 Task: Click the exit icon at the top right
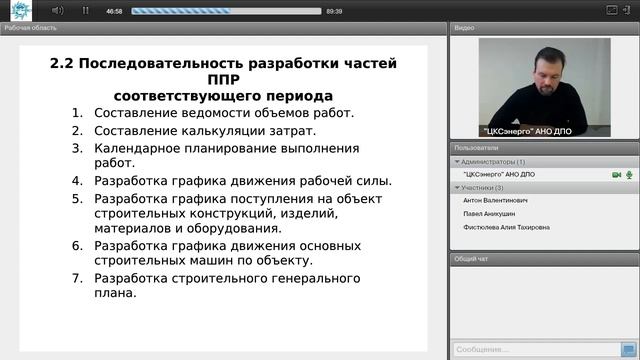[x=627, y=10]
